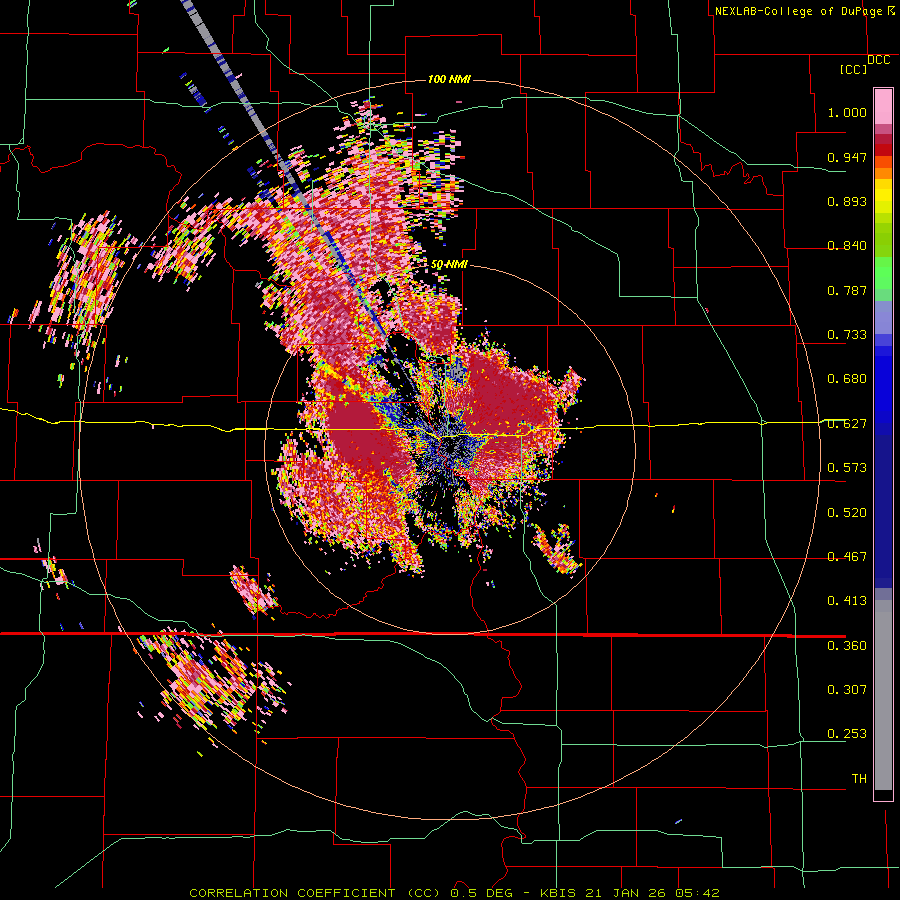Click the 0.840 legend value

[847, 246]
